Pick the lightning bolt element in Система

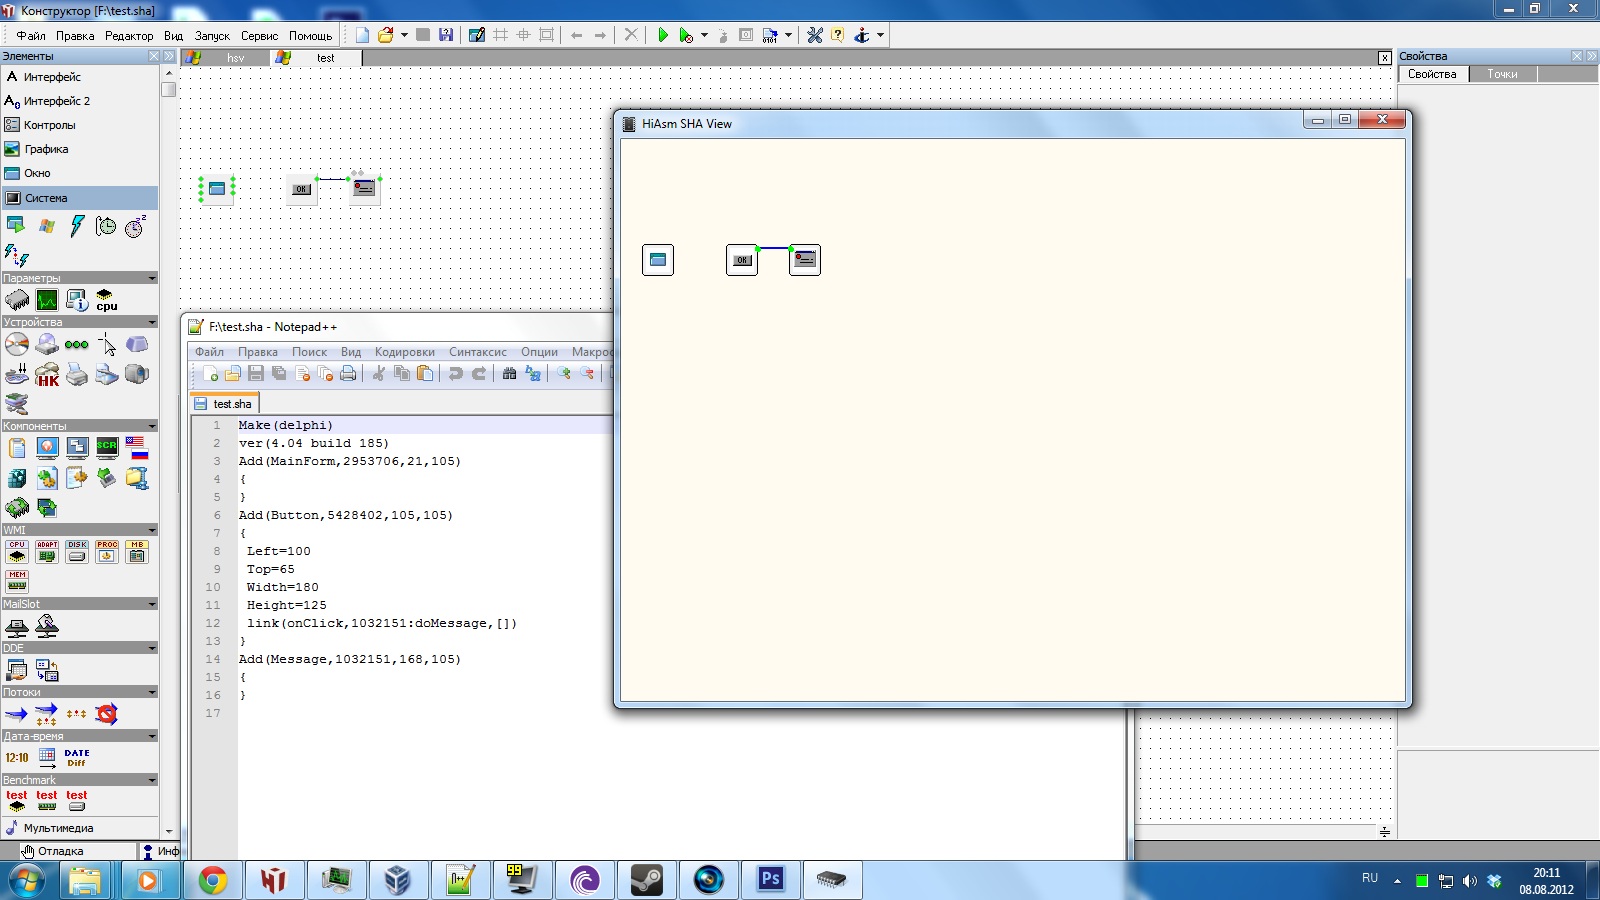(x=77, y=226)
